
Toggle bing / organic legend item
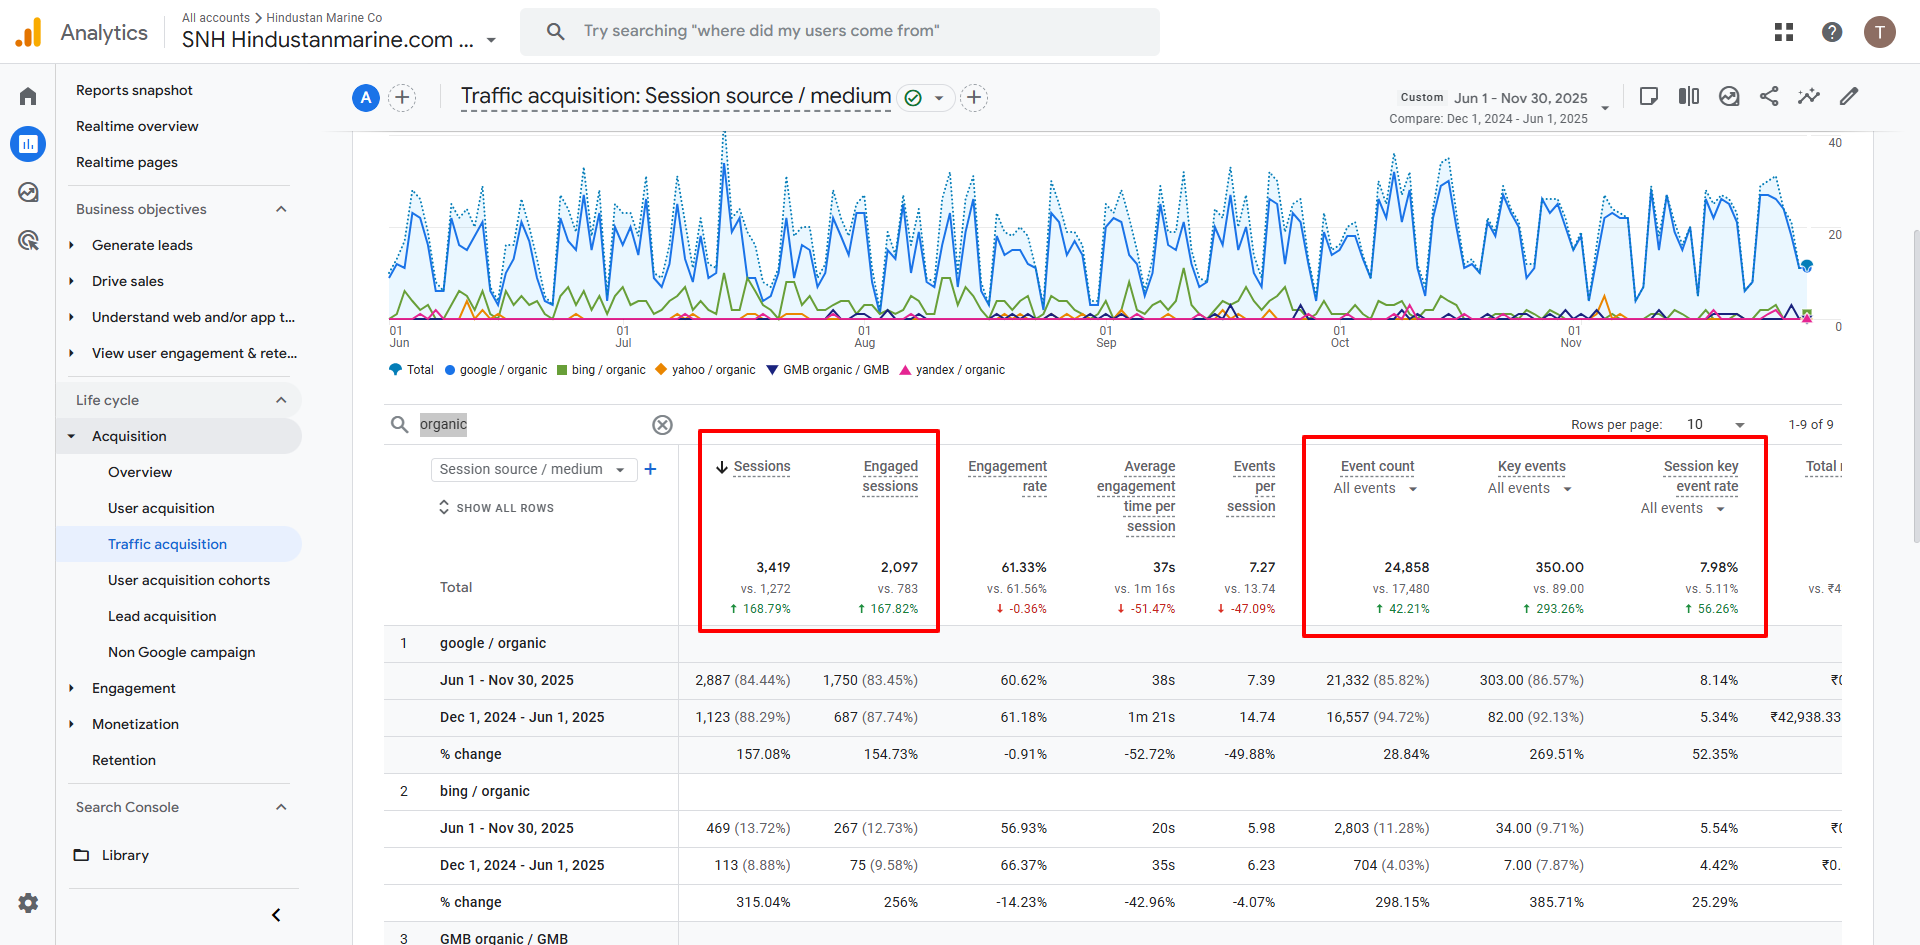click(x=601, y=370)
